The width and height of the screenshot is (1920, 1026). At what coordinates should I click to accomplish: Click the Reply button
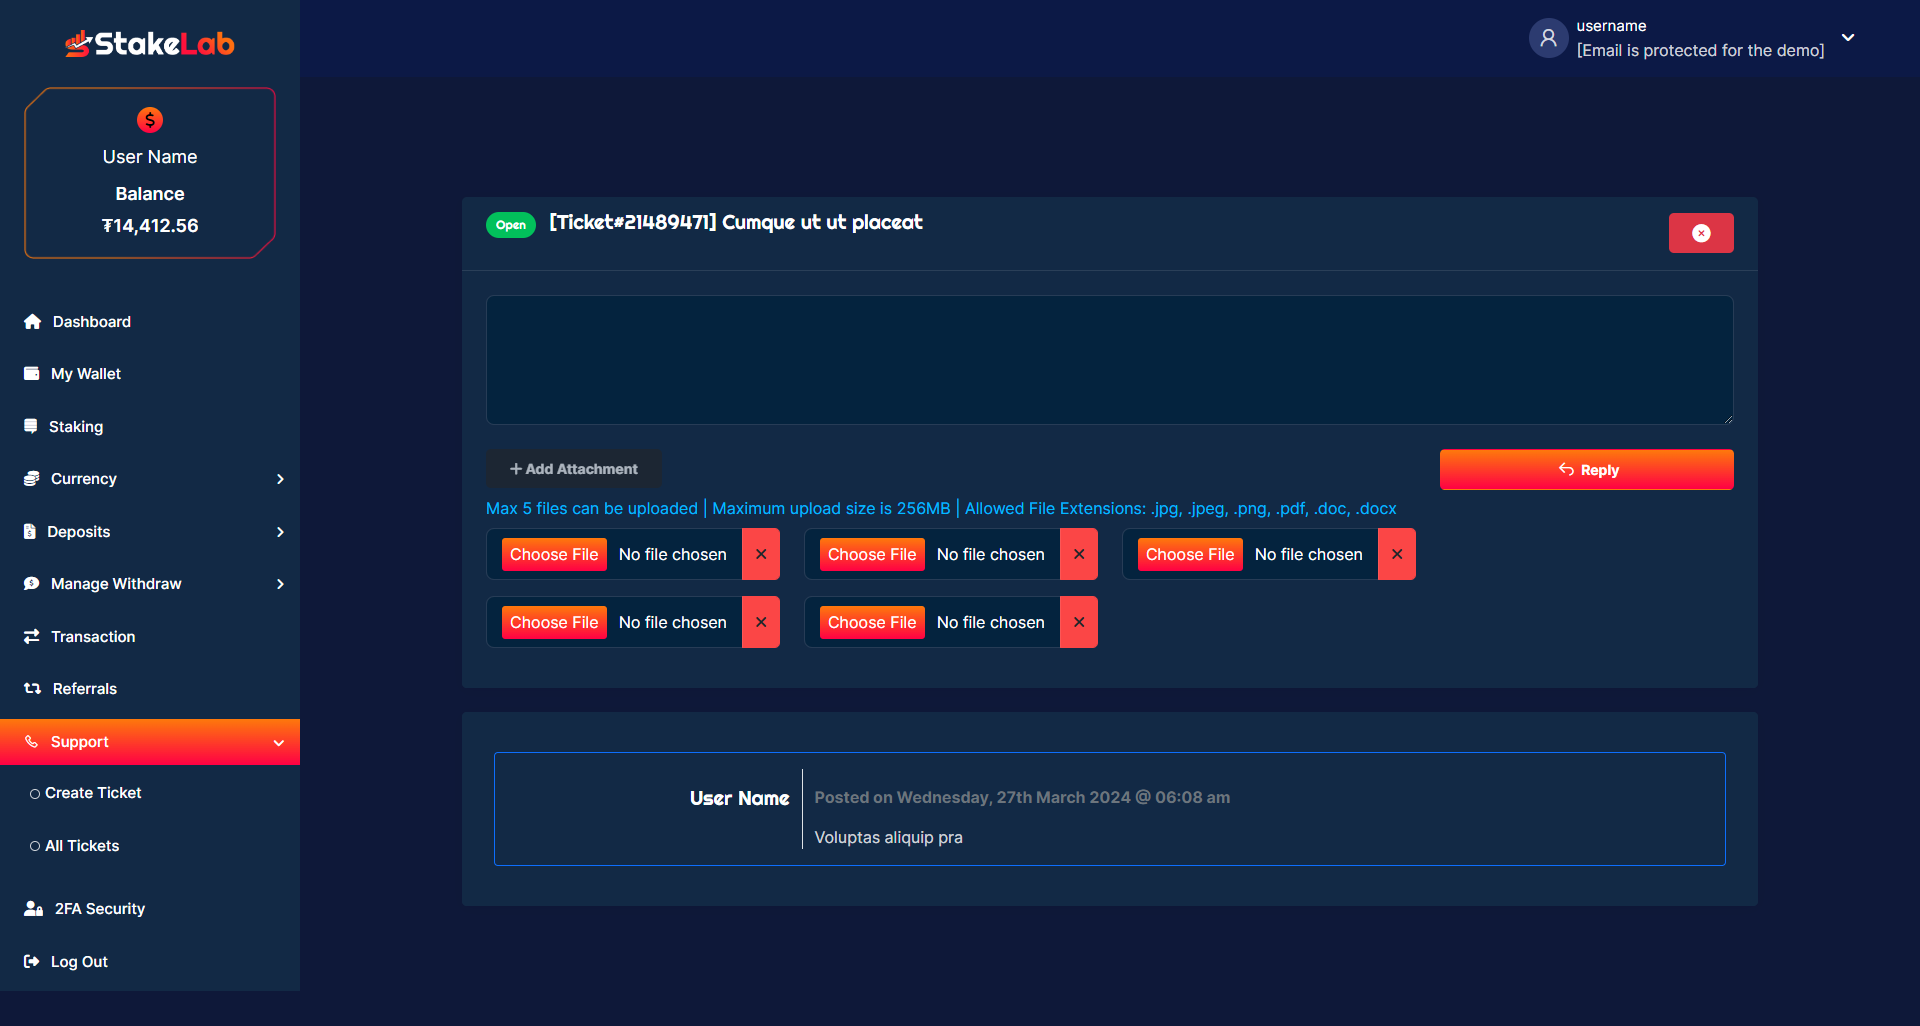(x=1586, y=469)
